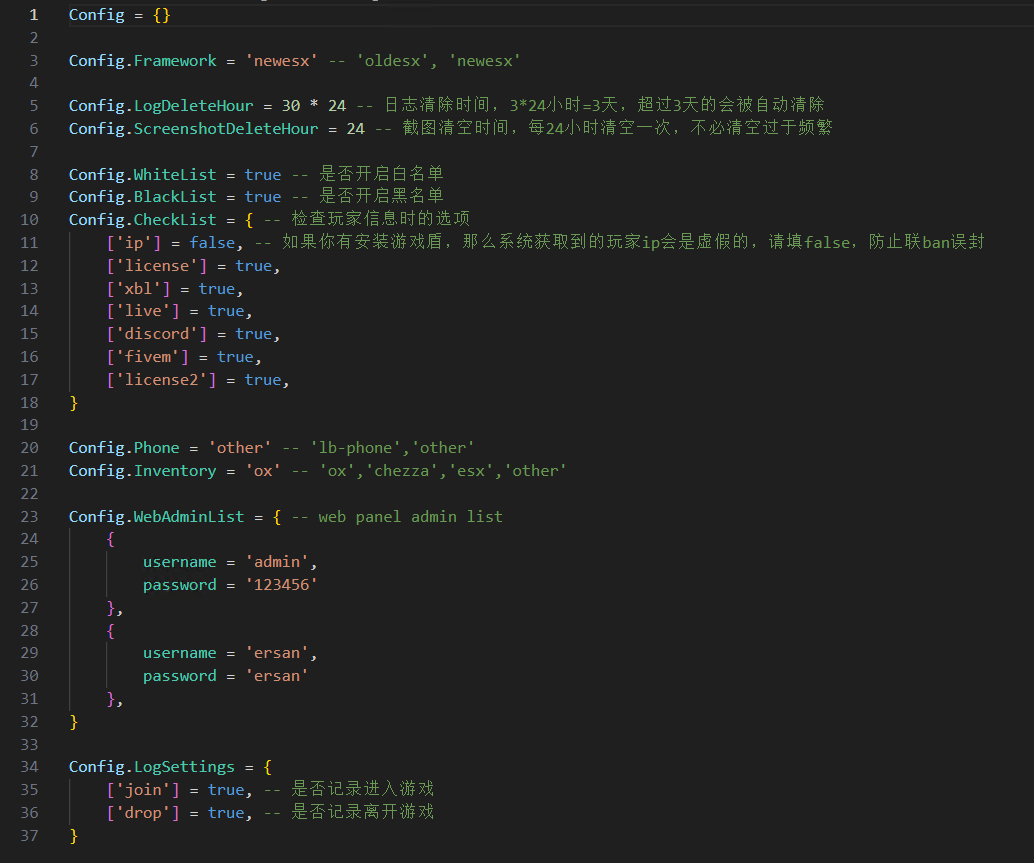Click the true value of Config.BlackList
The image size is (1034, 863).
pyautogui.click(x=262, y=196)
